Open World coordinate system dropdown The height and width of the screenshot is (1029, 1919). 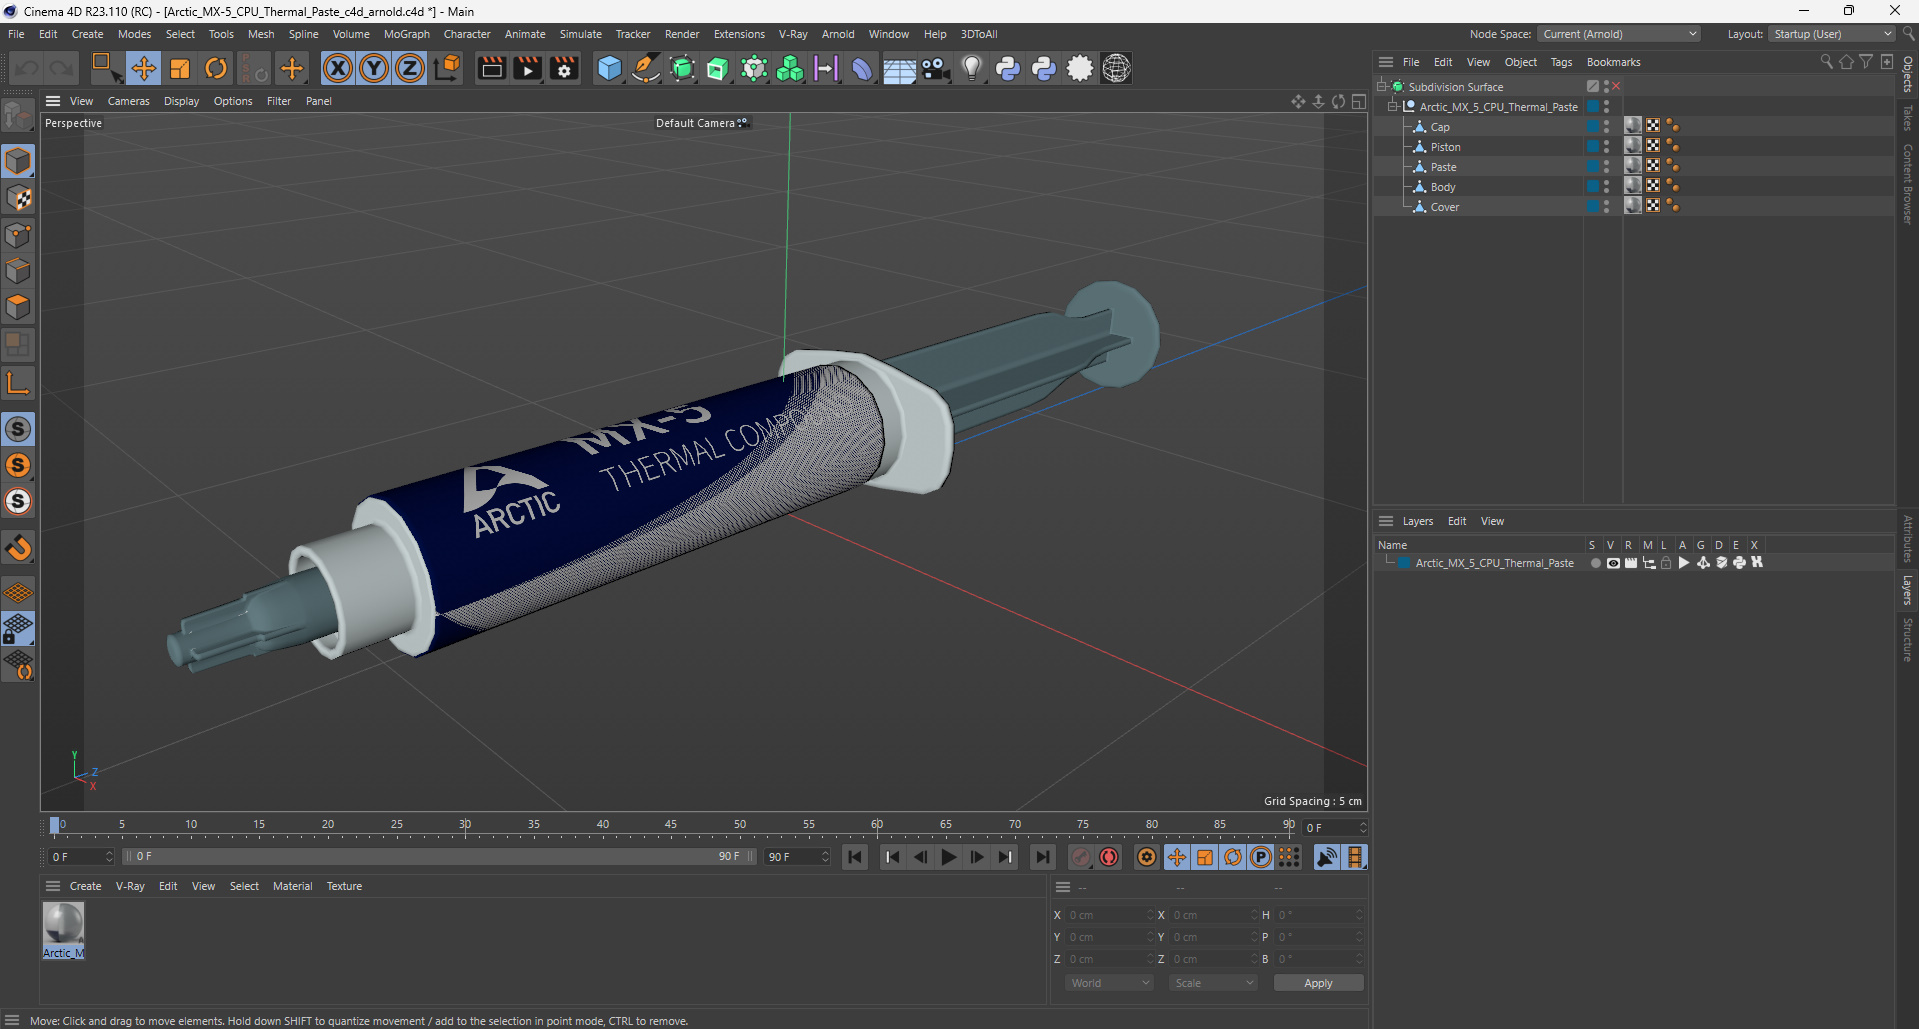(1110, 983)
